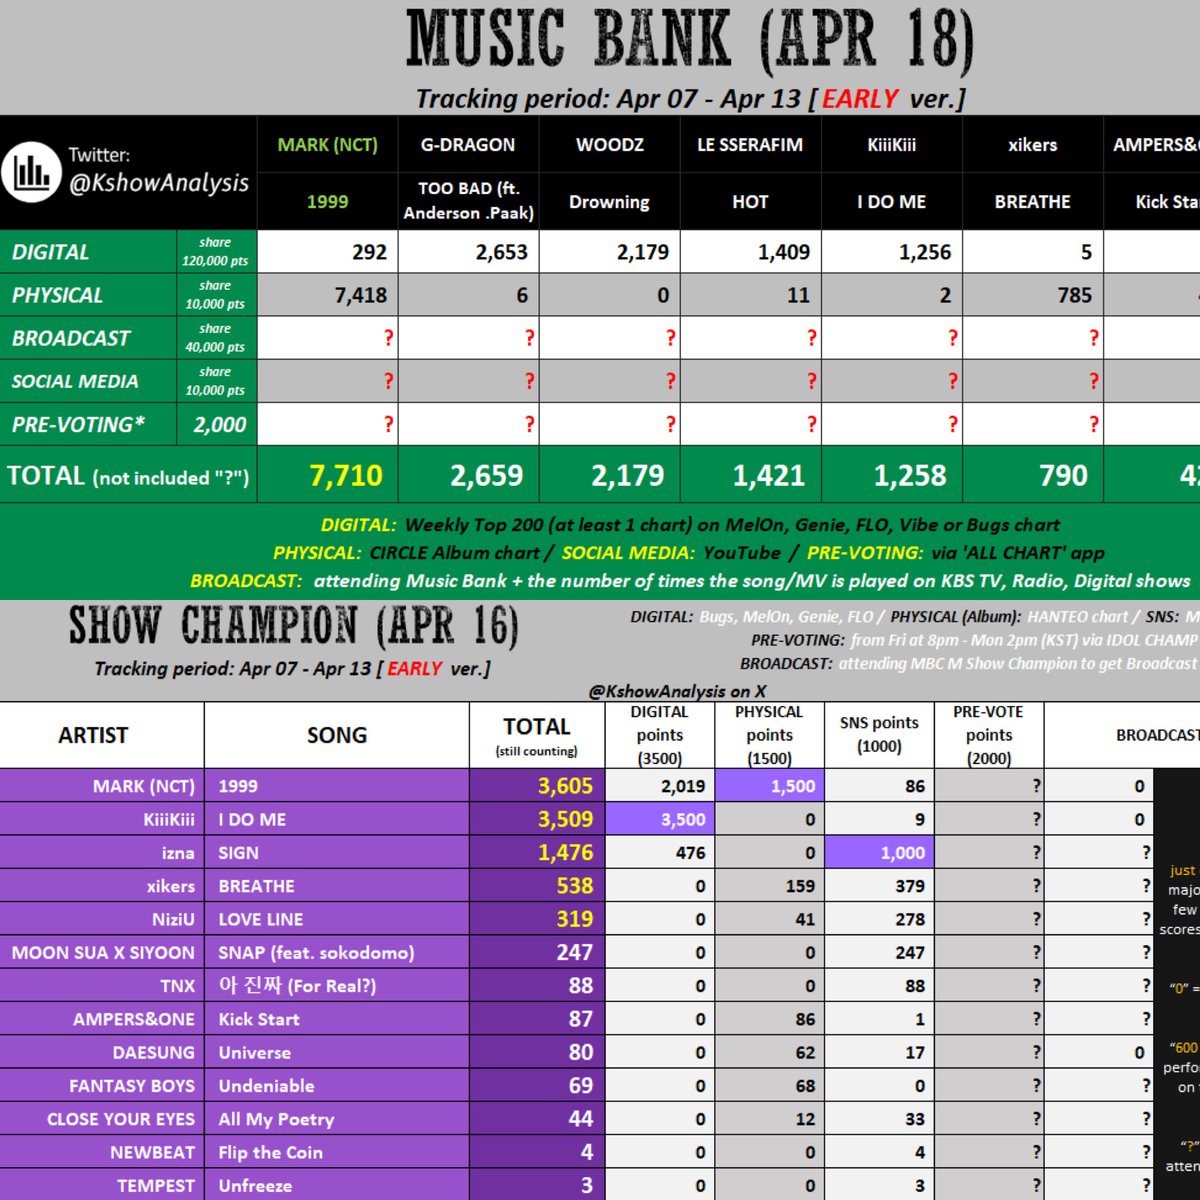Click the TOTAL (still counting) column header

[x=537, y=735]
